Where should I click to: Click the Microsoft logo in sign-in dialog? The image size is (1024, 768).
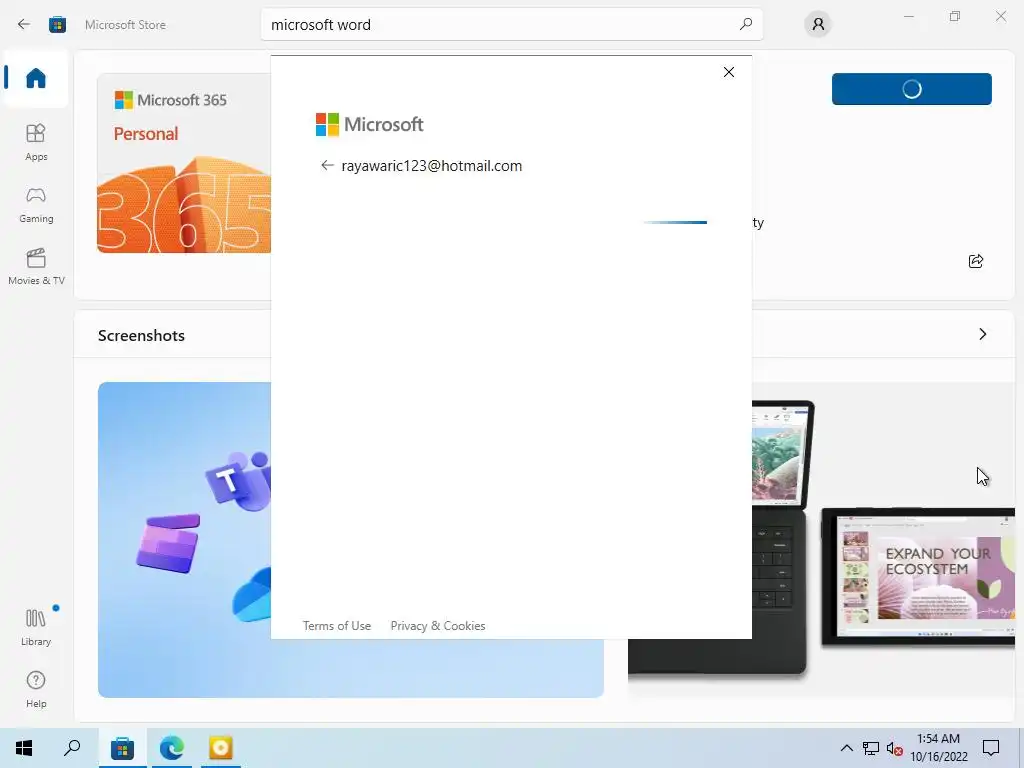point(370,124)
